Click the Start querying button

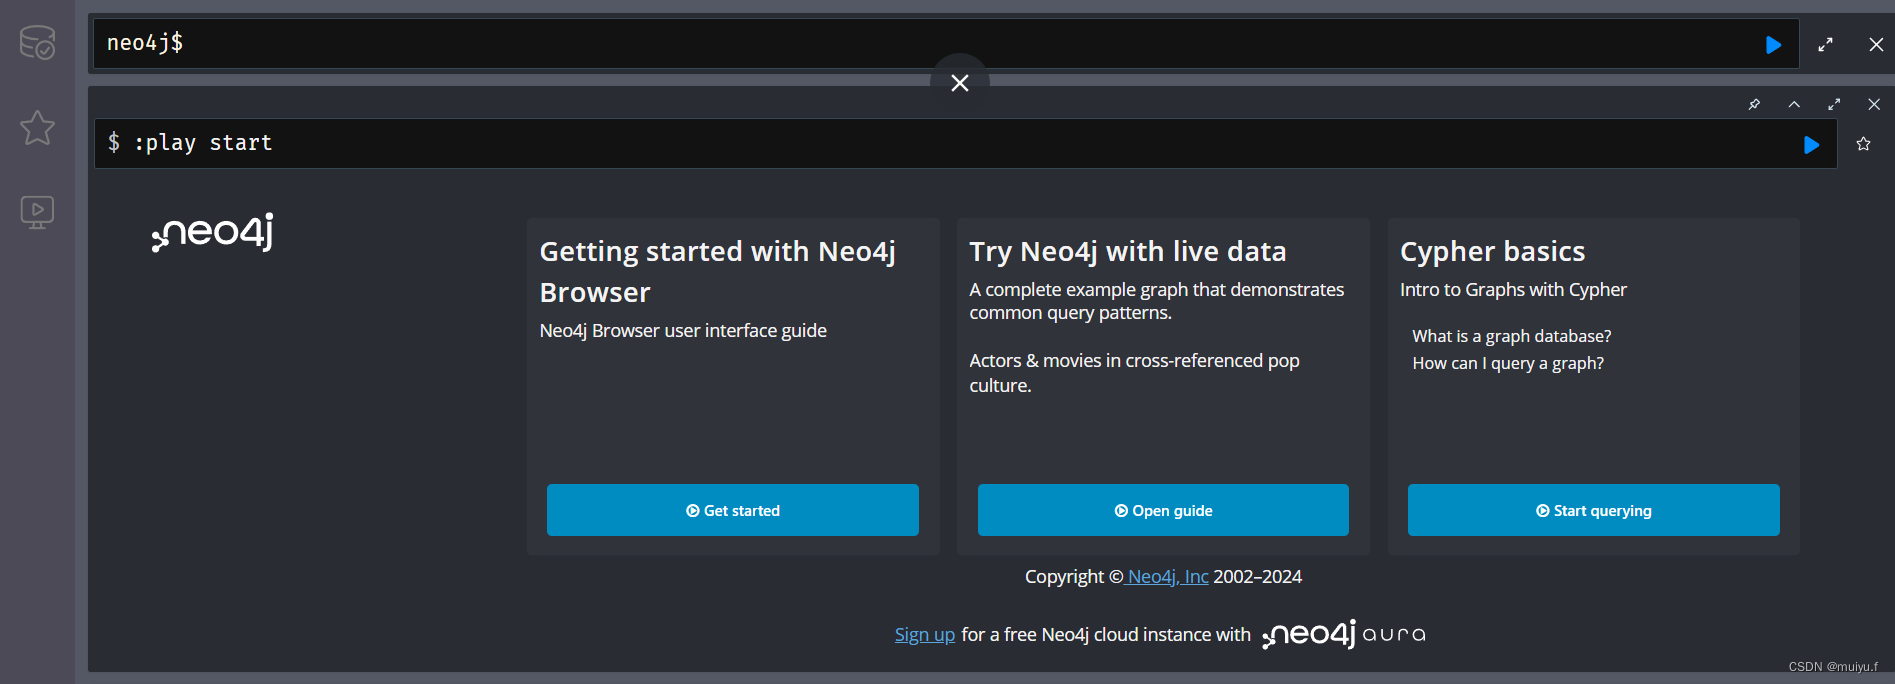pyautogui.click(x=1594, y=510)
